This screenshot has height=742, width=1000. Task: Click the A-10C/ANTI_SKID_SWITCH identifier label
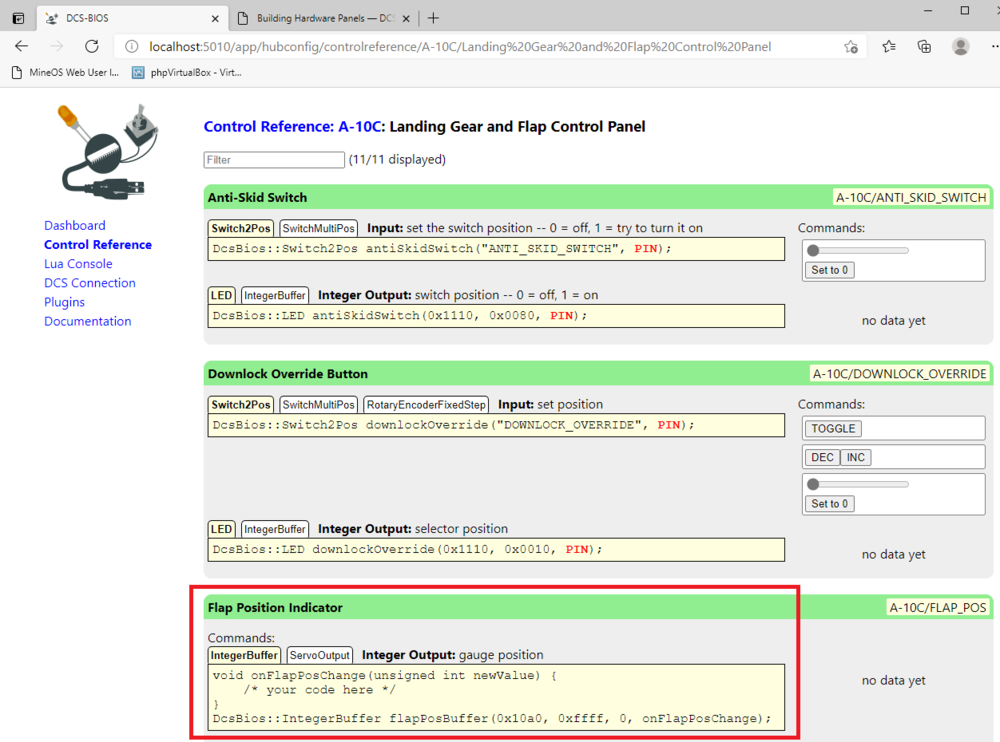tap(911, 197)
